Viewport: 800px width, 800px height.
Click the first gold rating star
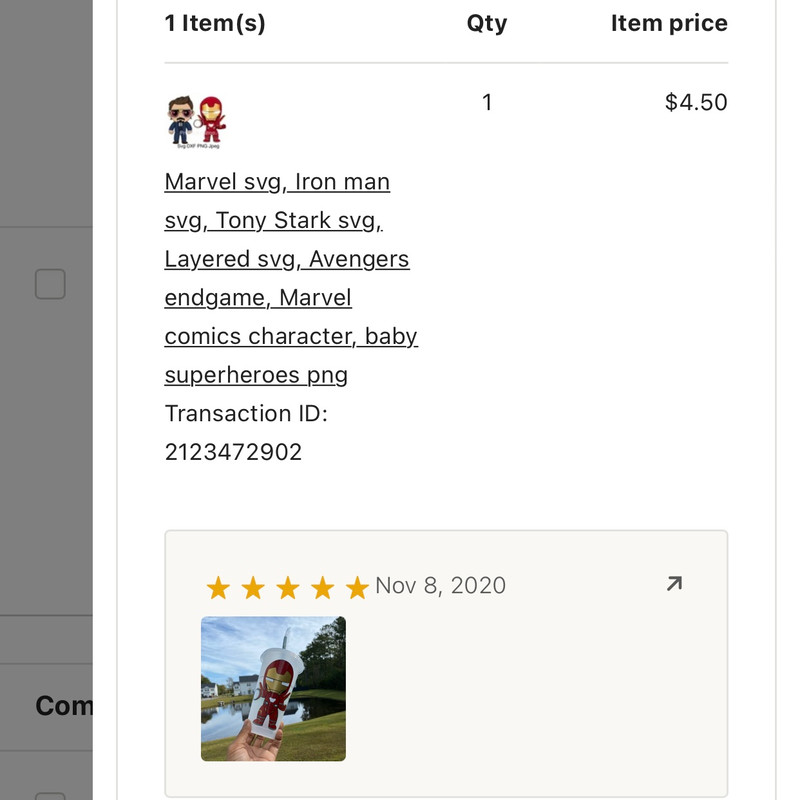pyautogui.click(x=218, y=588)
